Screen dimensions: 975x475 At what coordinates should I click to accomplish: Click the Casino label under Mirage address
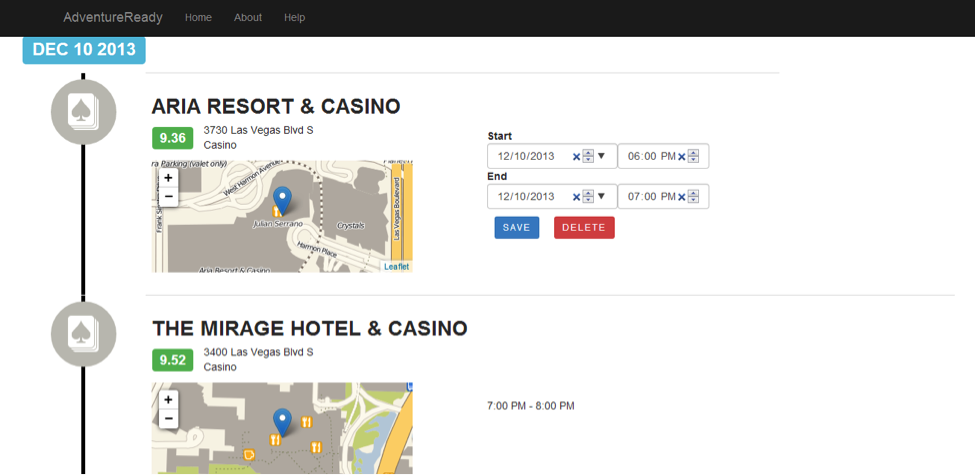pyautogui.click(x=220, y=367)
